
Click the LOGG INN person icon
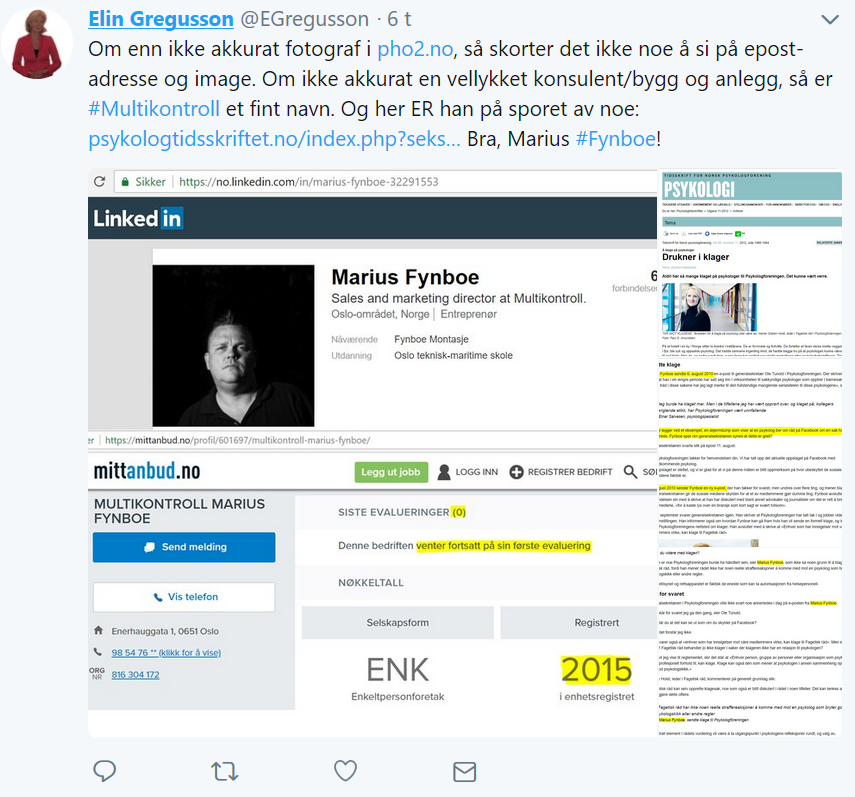[x=444, y=472]
